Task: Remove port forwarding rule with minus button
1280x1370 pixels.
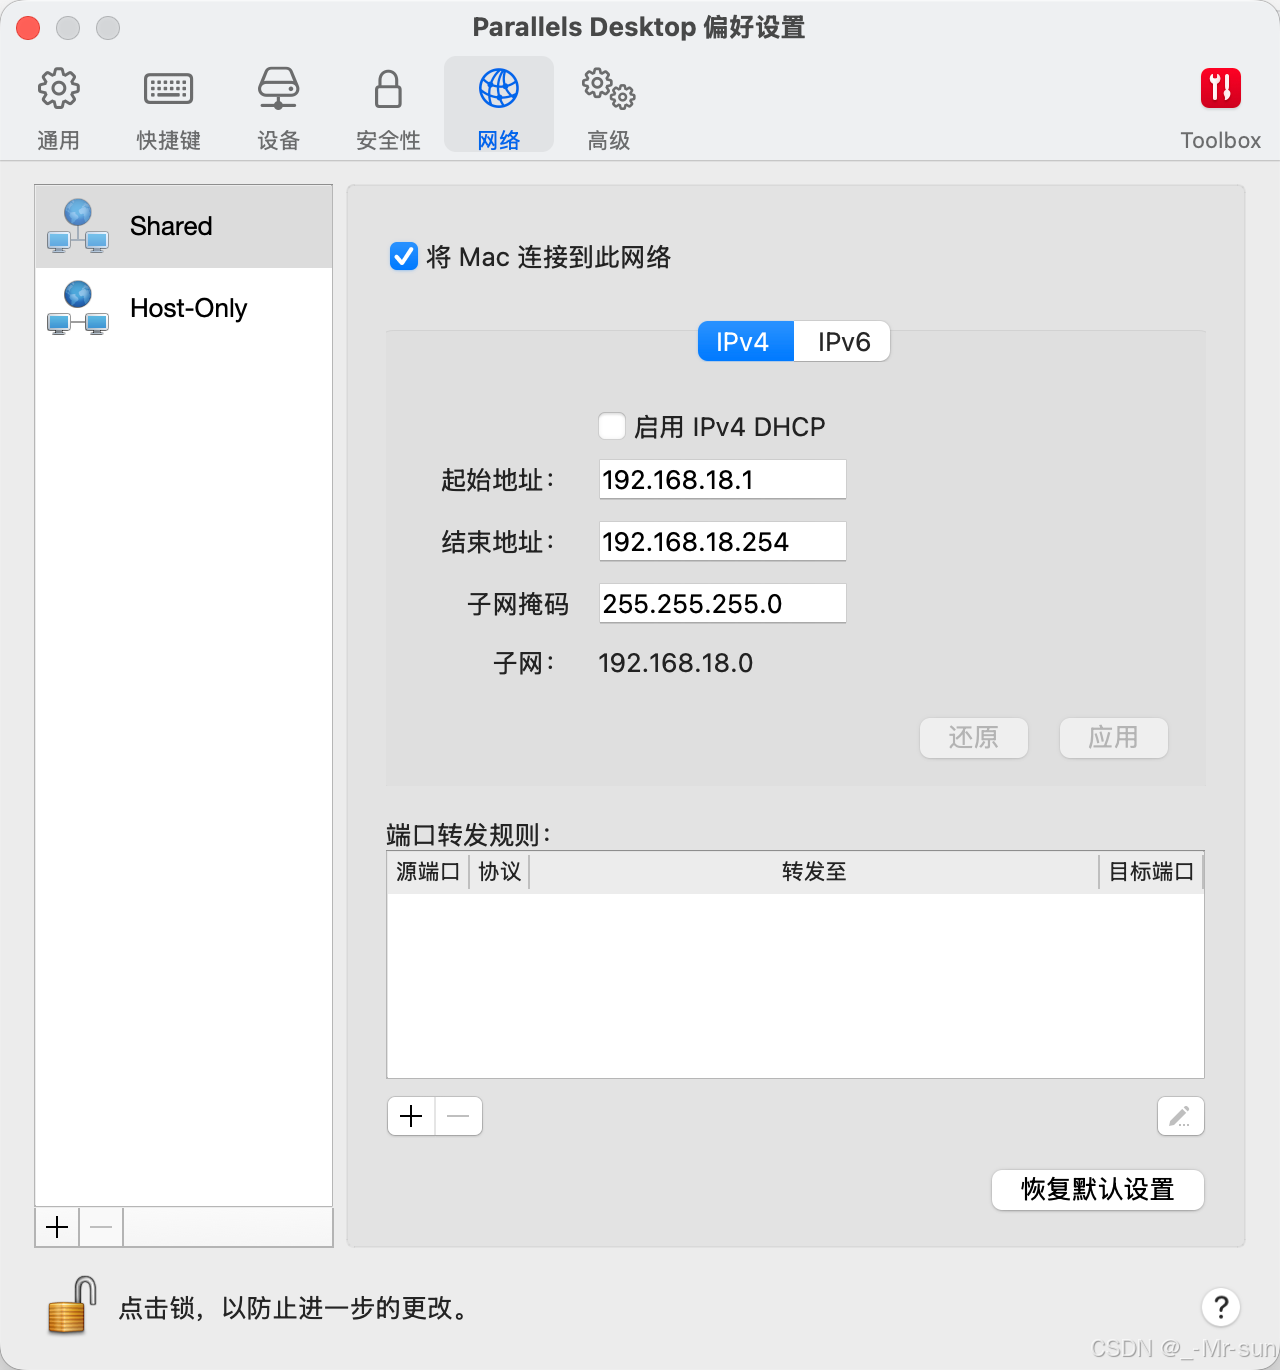Action: click(x=459, y=1116)
